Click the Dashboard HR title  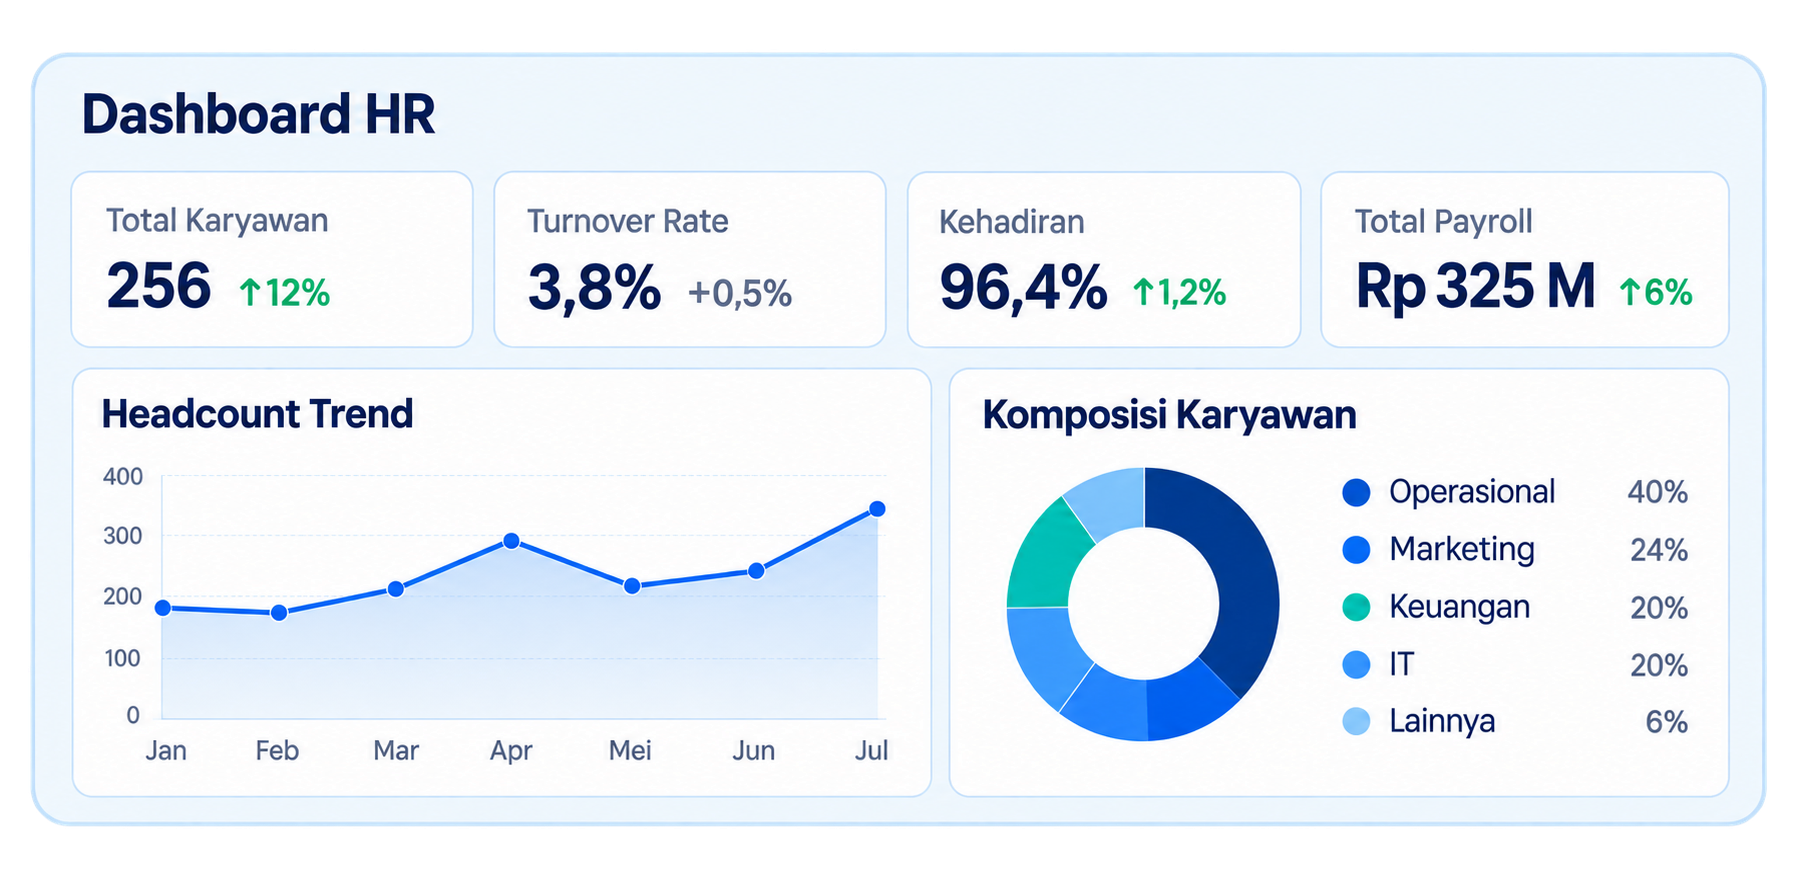tap(258, 114)
